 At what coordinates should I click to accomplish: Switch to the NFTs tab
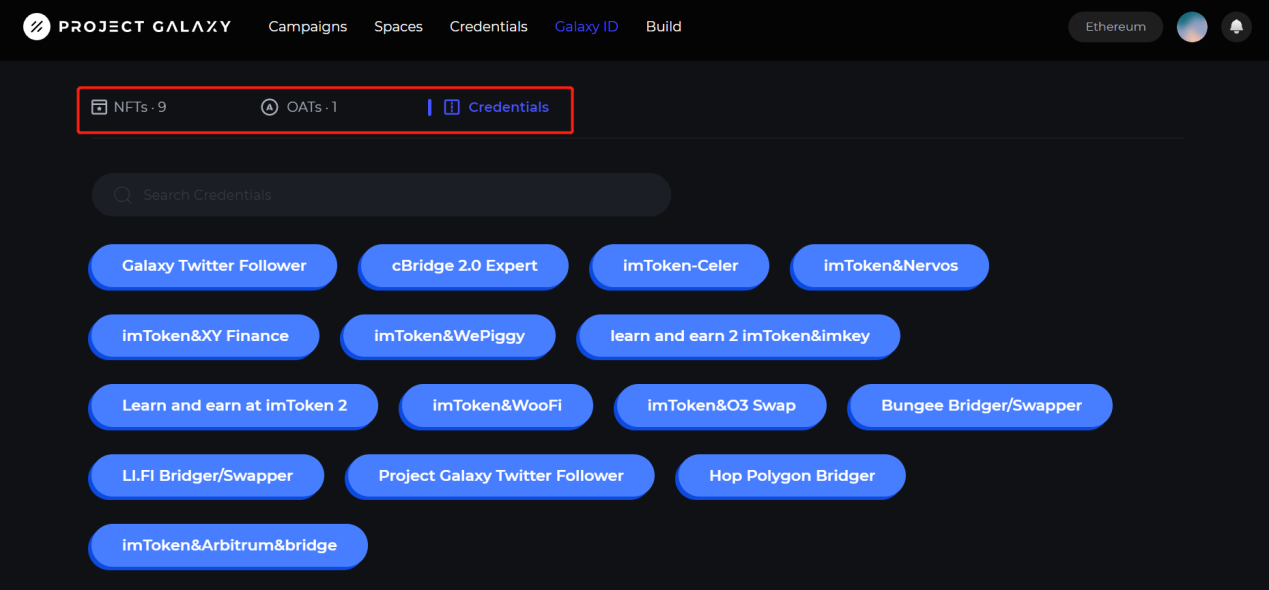pyautogui.click(x=140, y=107)
